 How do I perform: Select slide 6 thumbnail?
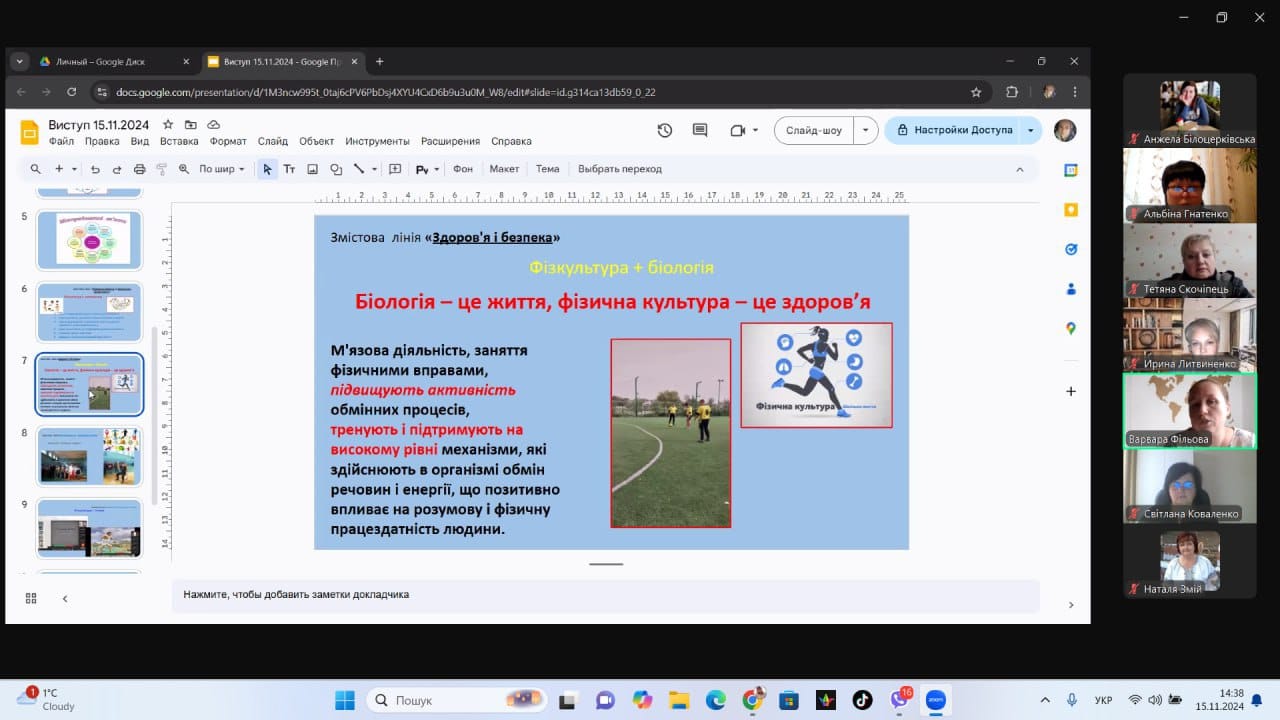[x=90, y=312]
